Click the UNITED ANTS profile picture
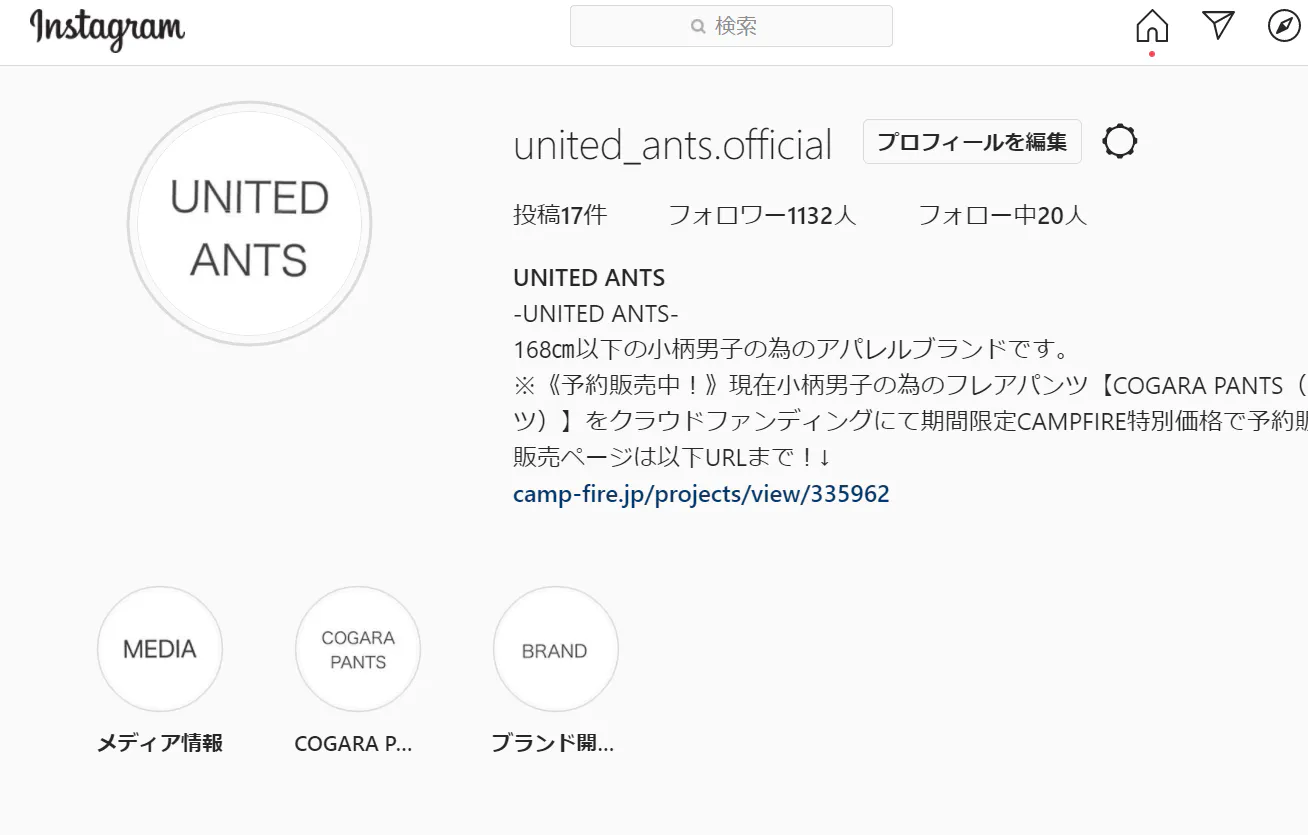The width and height of the screenshot is (1308, 835). click(x=250, y=224)
